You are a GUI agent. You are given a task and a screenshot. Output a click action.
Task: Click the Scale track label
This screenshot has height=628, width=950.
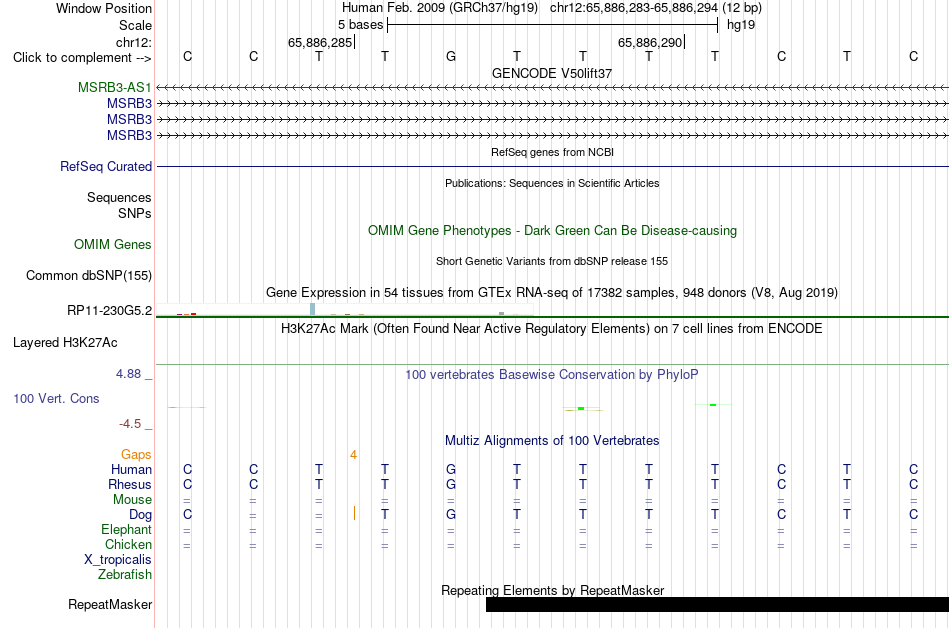(135, 25)
